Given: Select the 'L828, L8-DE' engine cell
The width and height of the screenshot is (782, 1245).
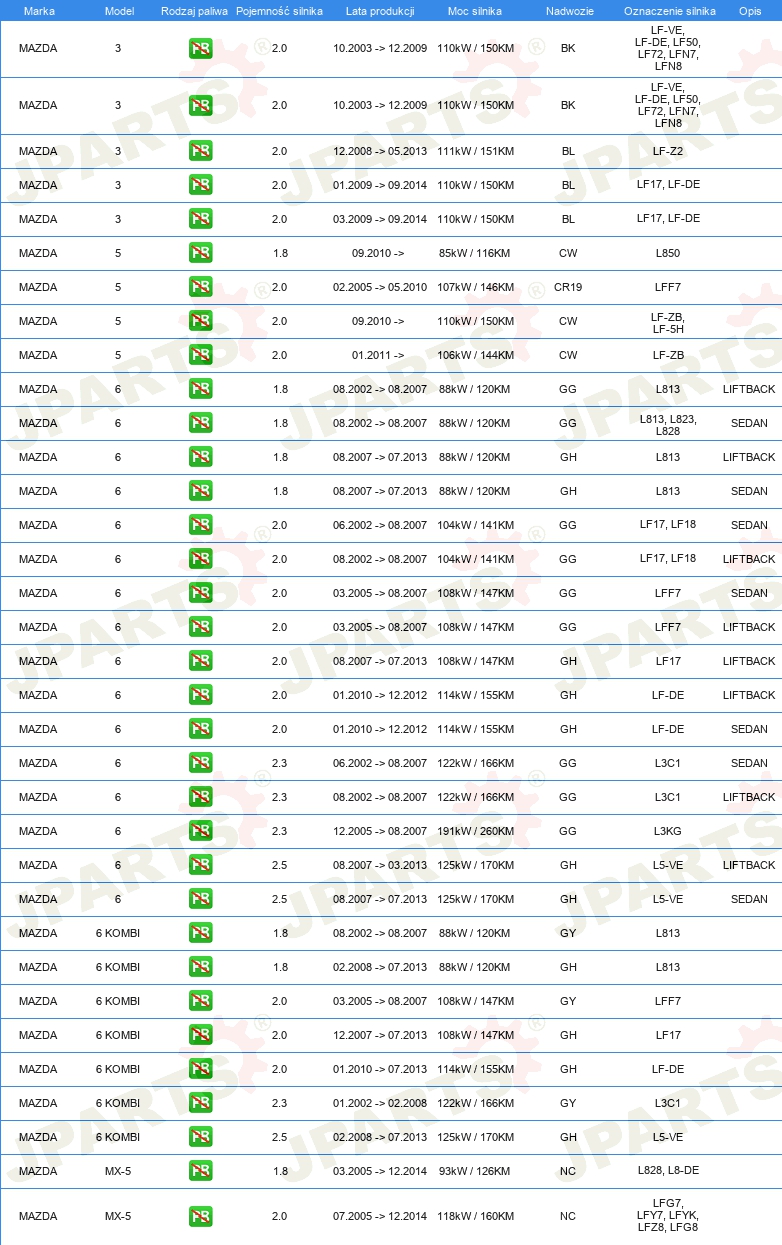Looking at the screenshot, I should (x=668, y=1171).
